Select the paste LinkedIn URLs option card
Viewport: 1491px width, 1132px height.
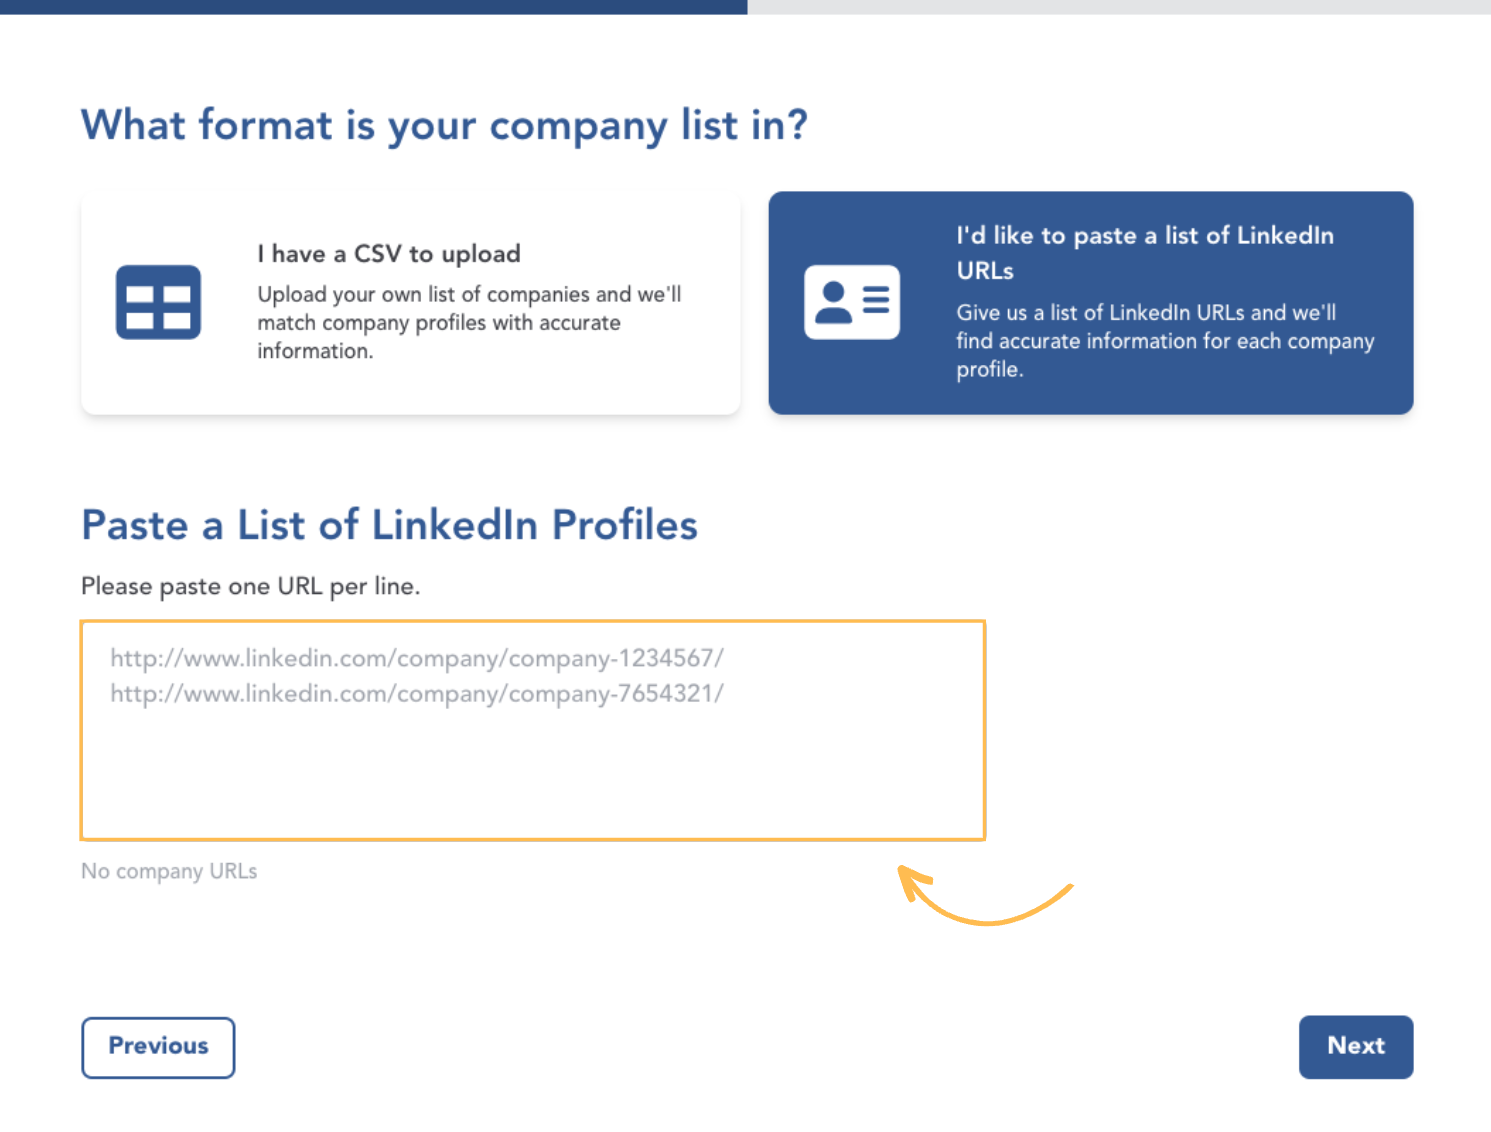[1091, 303]
